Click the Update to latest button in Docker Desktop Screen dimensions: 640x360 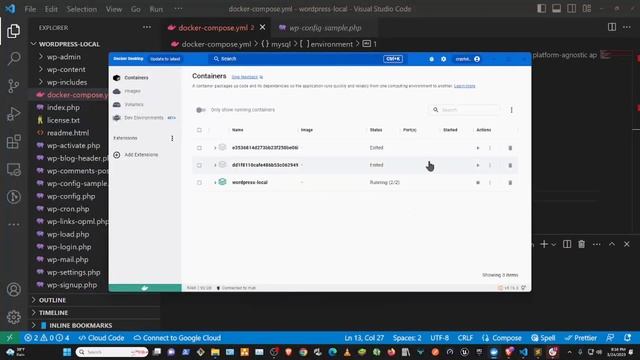(x=165, y=59)
